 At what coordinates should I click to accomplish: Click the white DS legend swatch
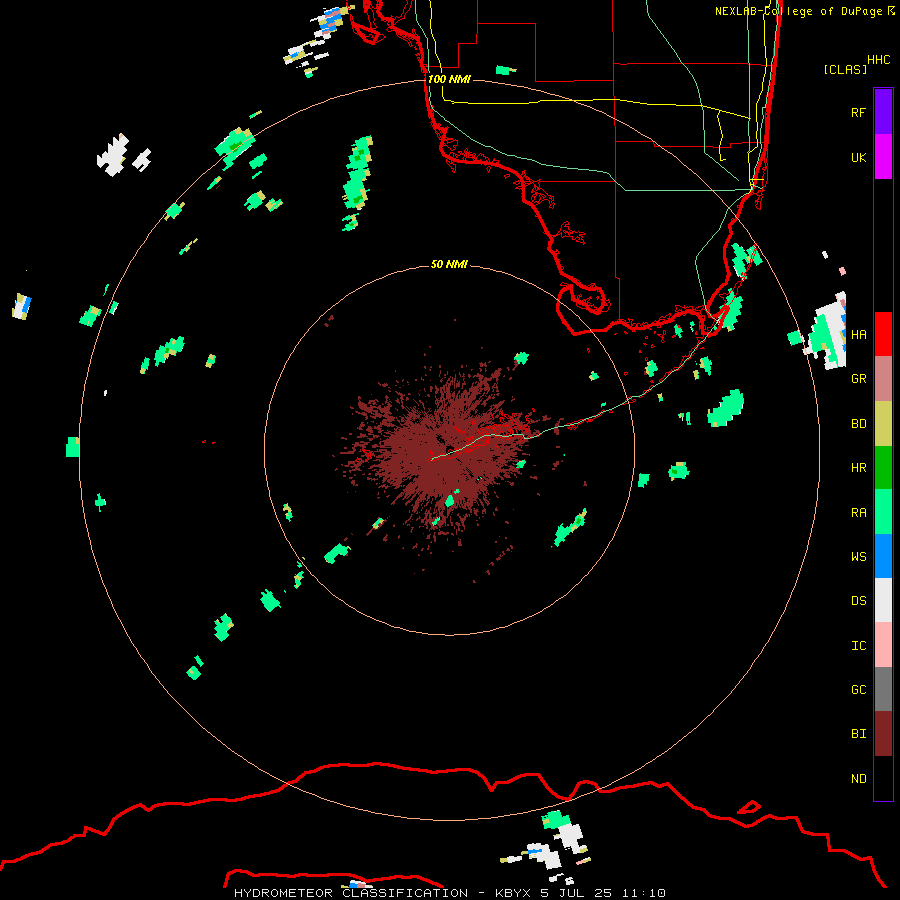[x=883, y=600]
